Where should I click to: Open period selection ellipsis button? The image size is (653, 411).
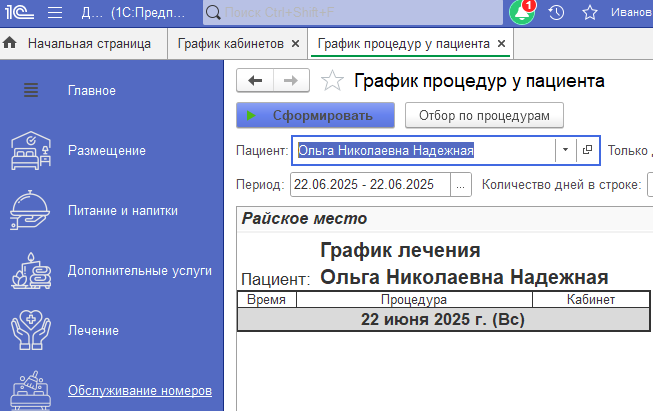coord(461,185)
